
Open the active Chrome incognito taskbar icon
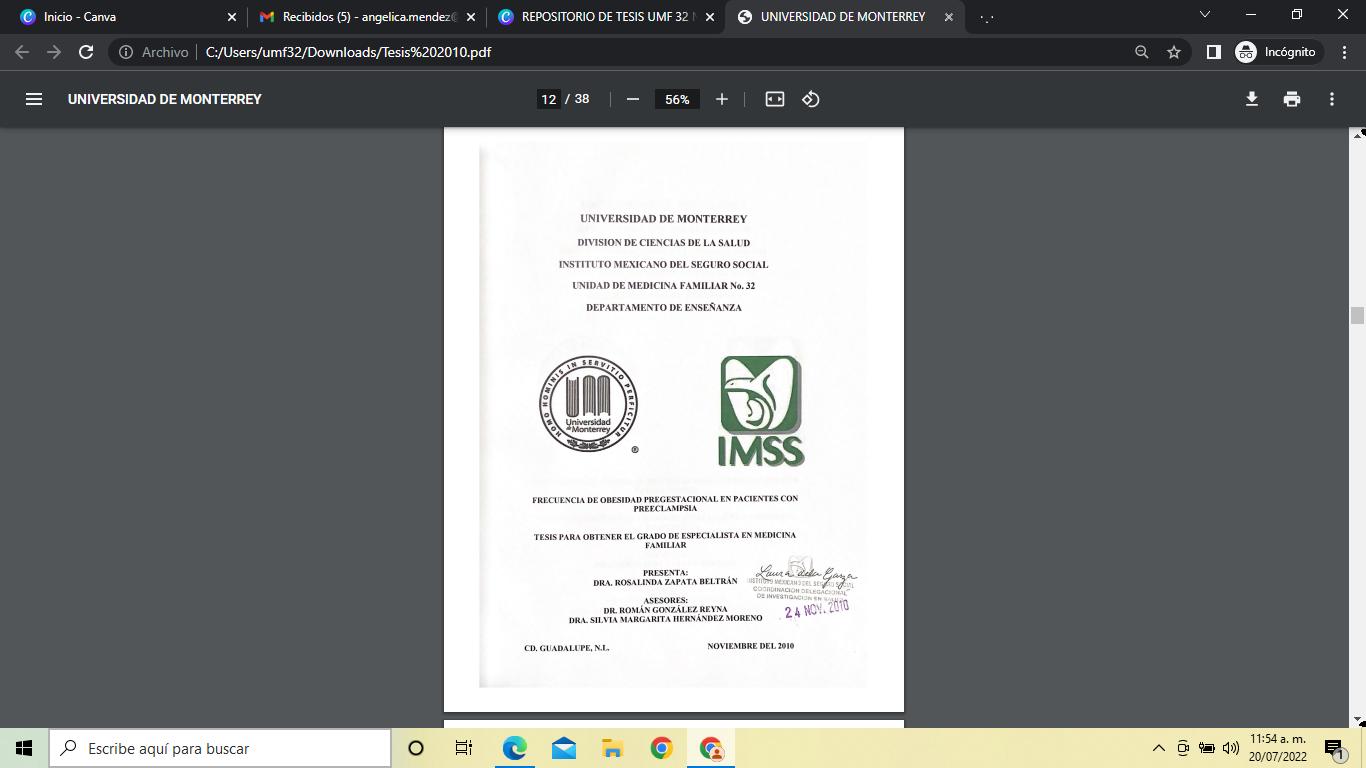(711, 748)
